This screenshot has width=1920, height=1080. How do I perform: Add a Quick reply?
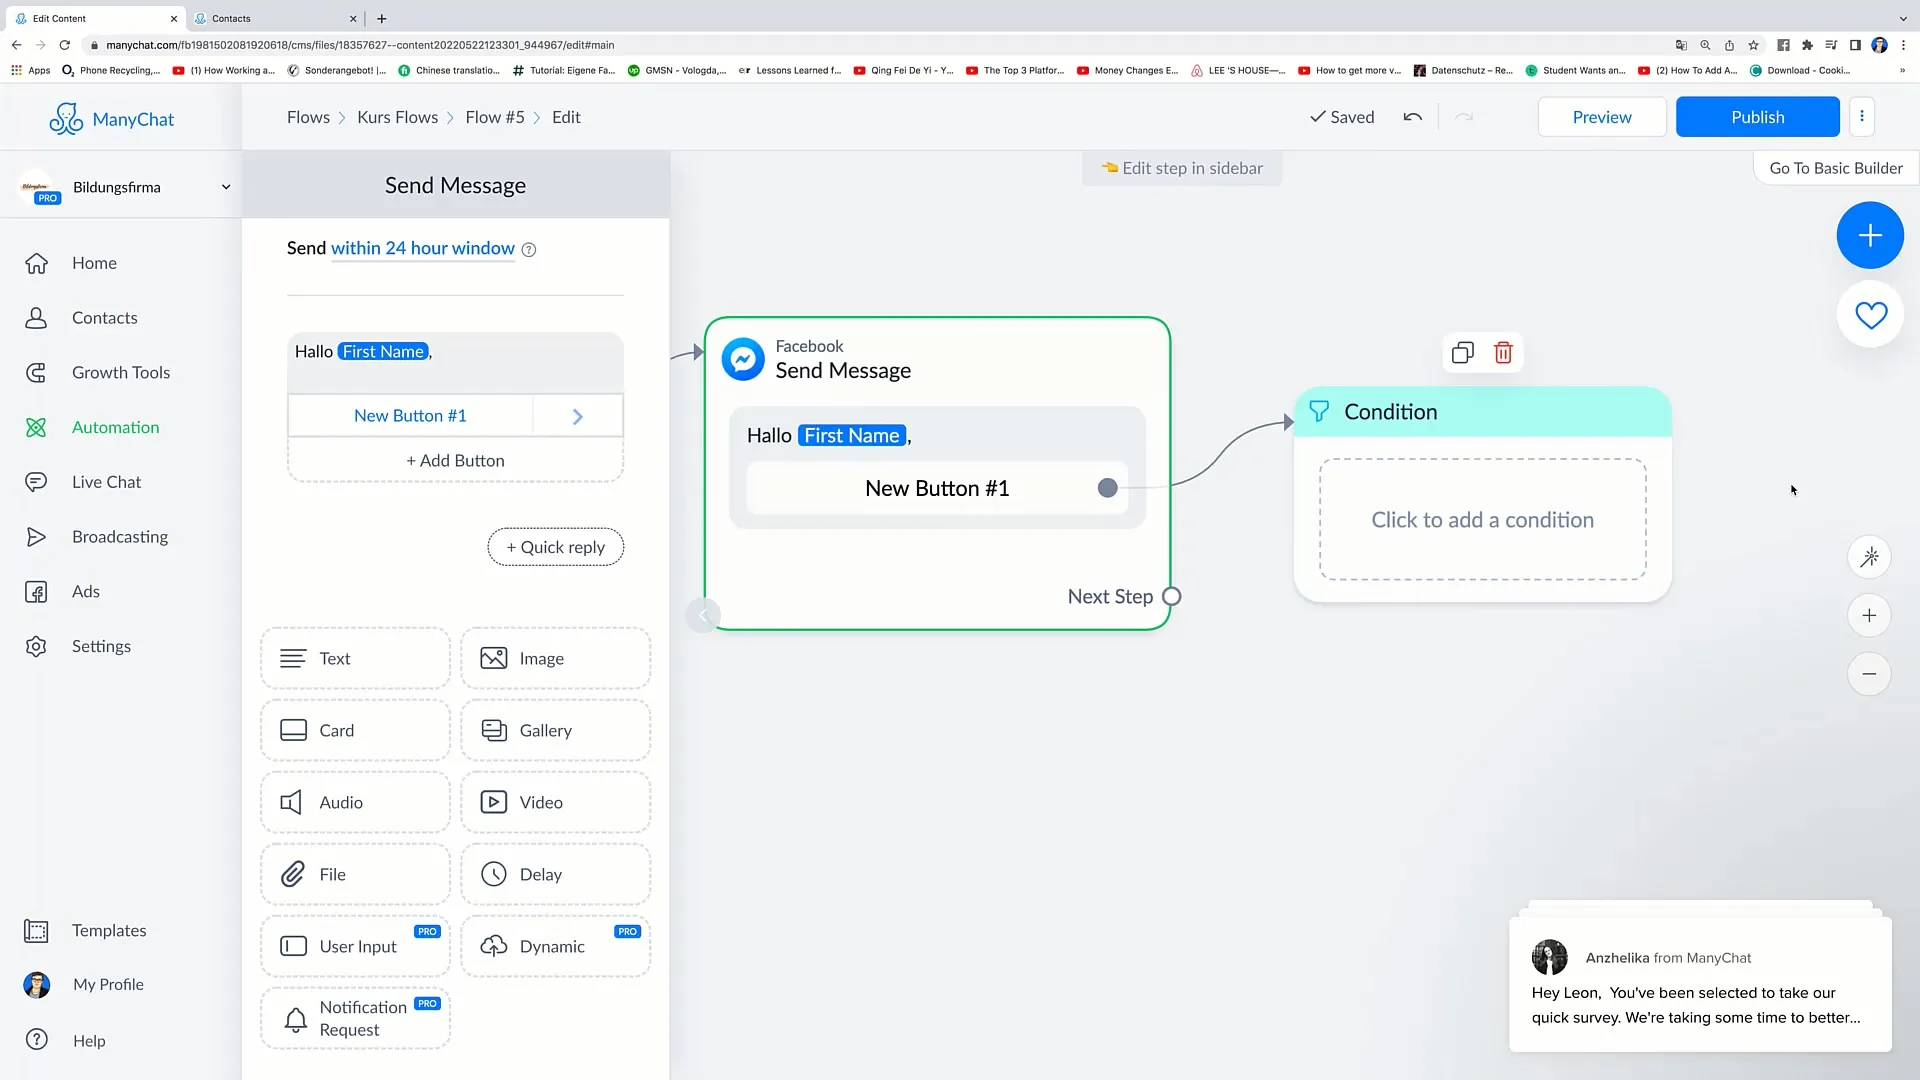tap(555, 547)
